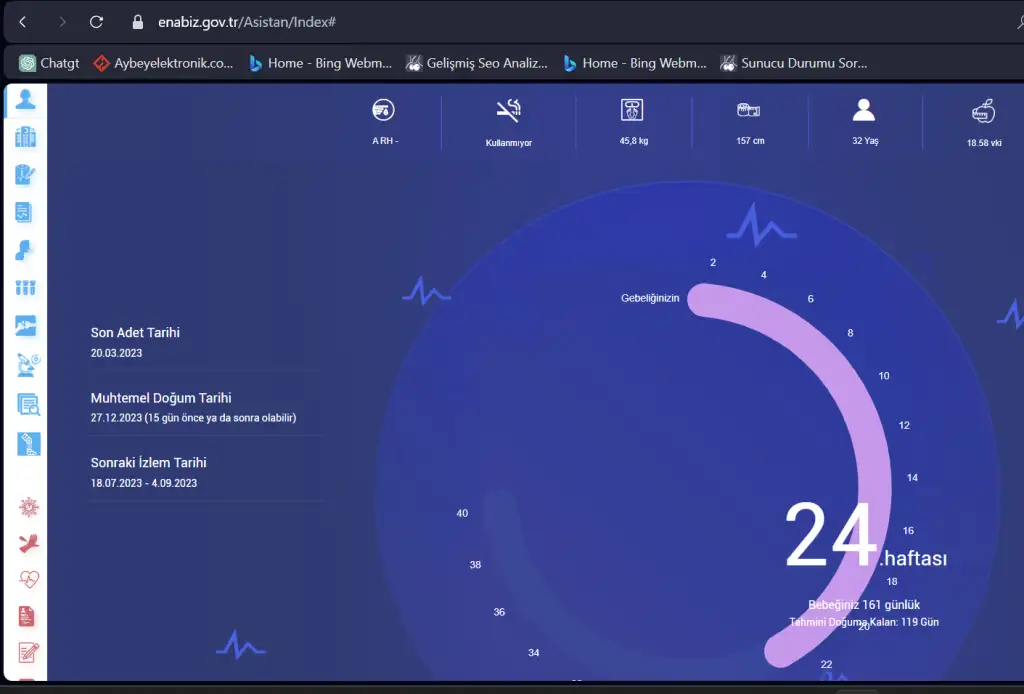Open the red heart pulse sidebar icon
The image size is (1024, 694).
tap(29, 579)
